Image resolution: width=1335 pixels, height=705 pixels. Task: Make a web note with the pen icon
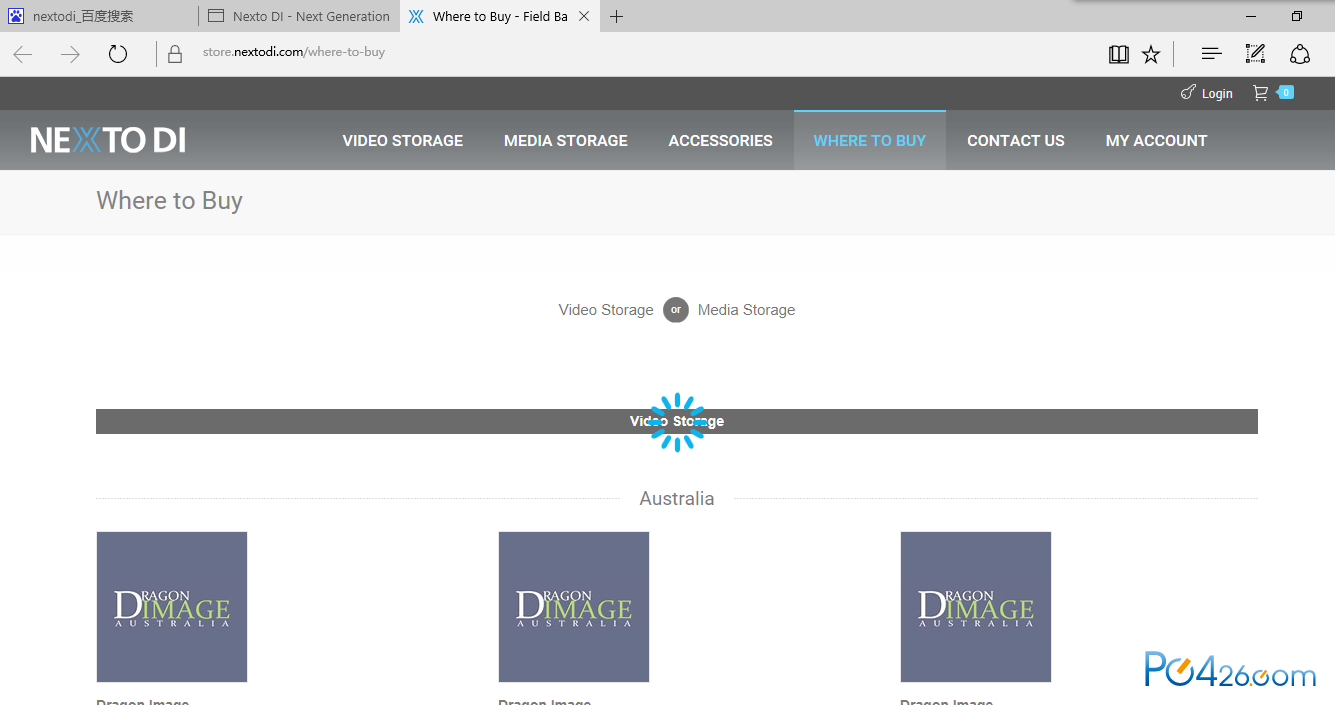(x=1255, y=54)
